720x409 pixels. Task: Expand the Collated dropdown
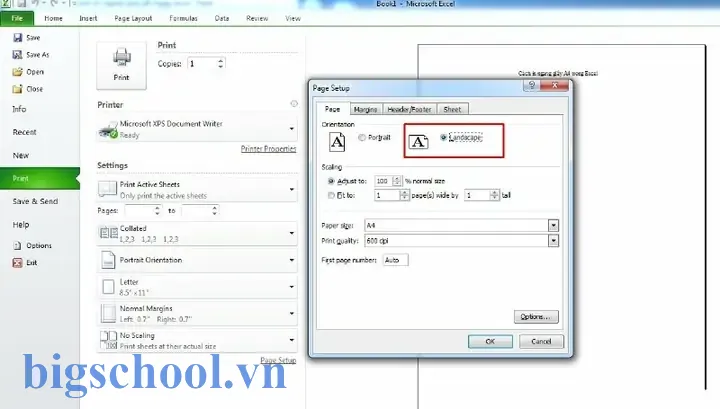pos(292,233)
